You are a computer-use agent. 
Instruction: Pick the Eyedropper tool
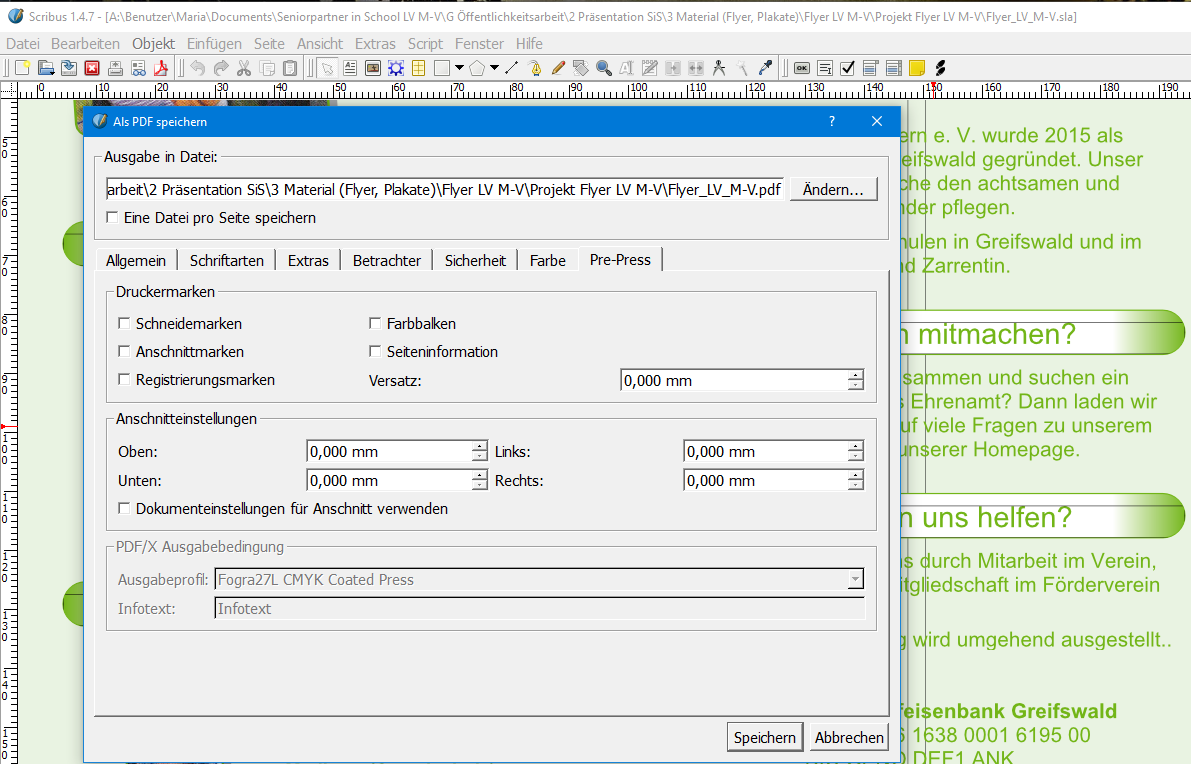pyautogui.click(x=765, y=68)
